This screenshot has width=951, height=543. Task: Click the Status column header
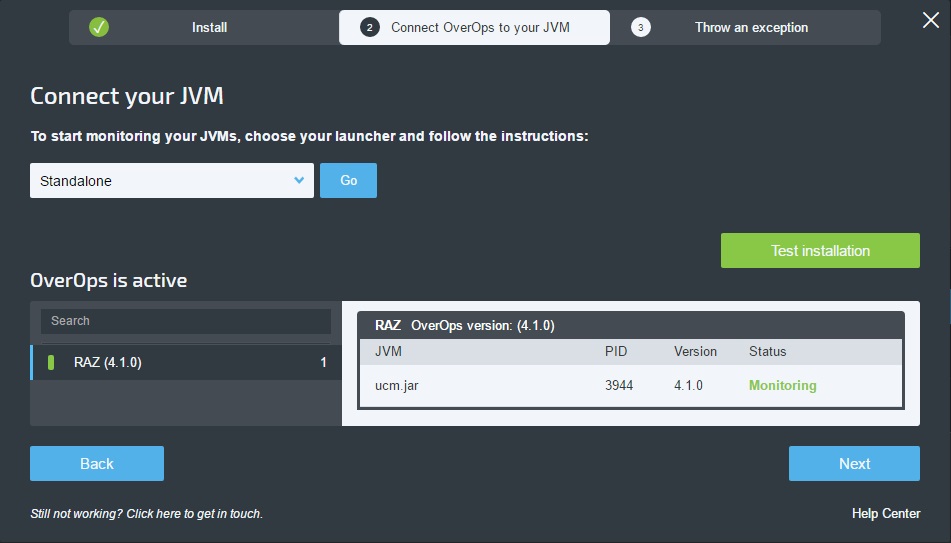click(x=767, y=351)
